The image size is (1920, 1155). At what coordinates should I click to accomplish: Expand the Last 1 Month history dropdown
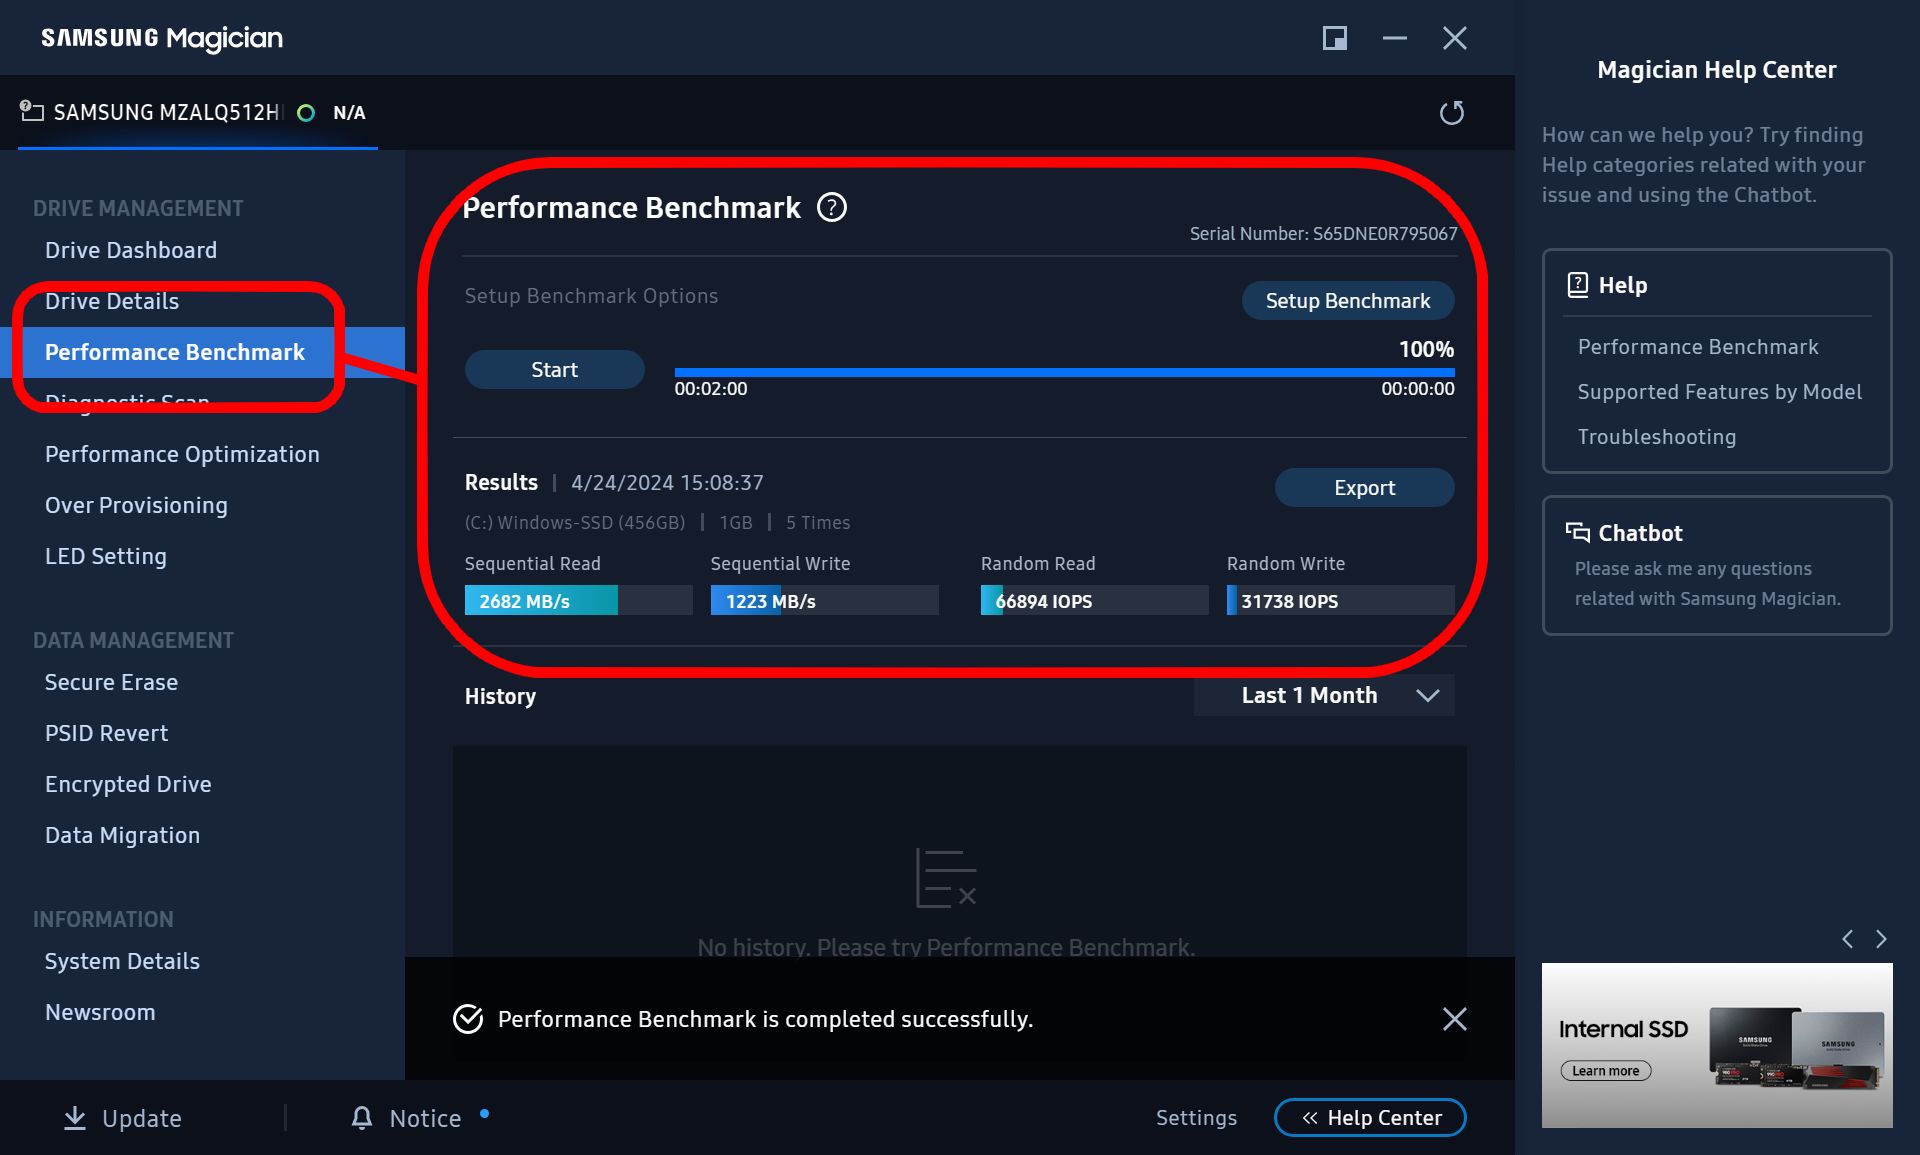[x=1324, y=695]
